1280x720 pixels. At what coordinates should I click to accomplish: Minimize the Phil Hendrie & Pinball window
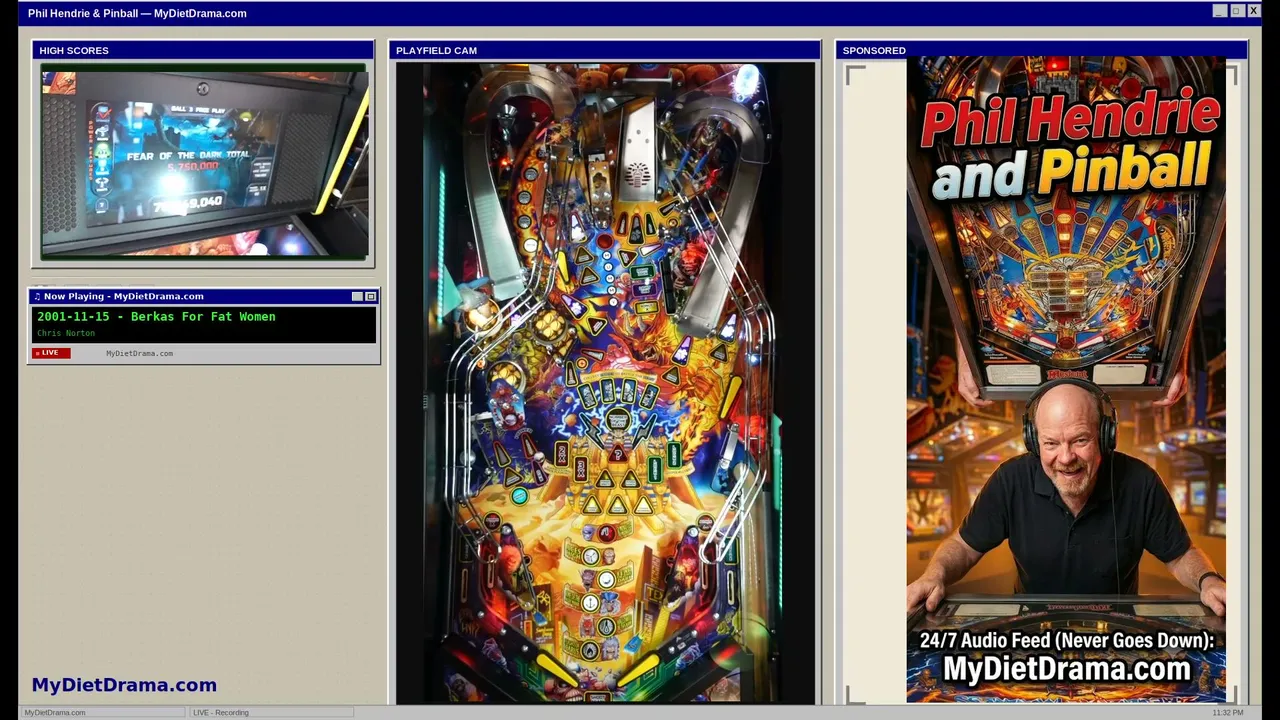pos(1220,11)
